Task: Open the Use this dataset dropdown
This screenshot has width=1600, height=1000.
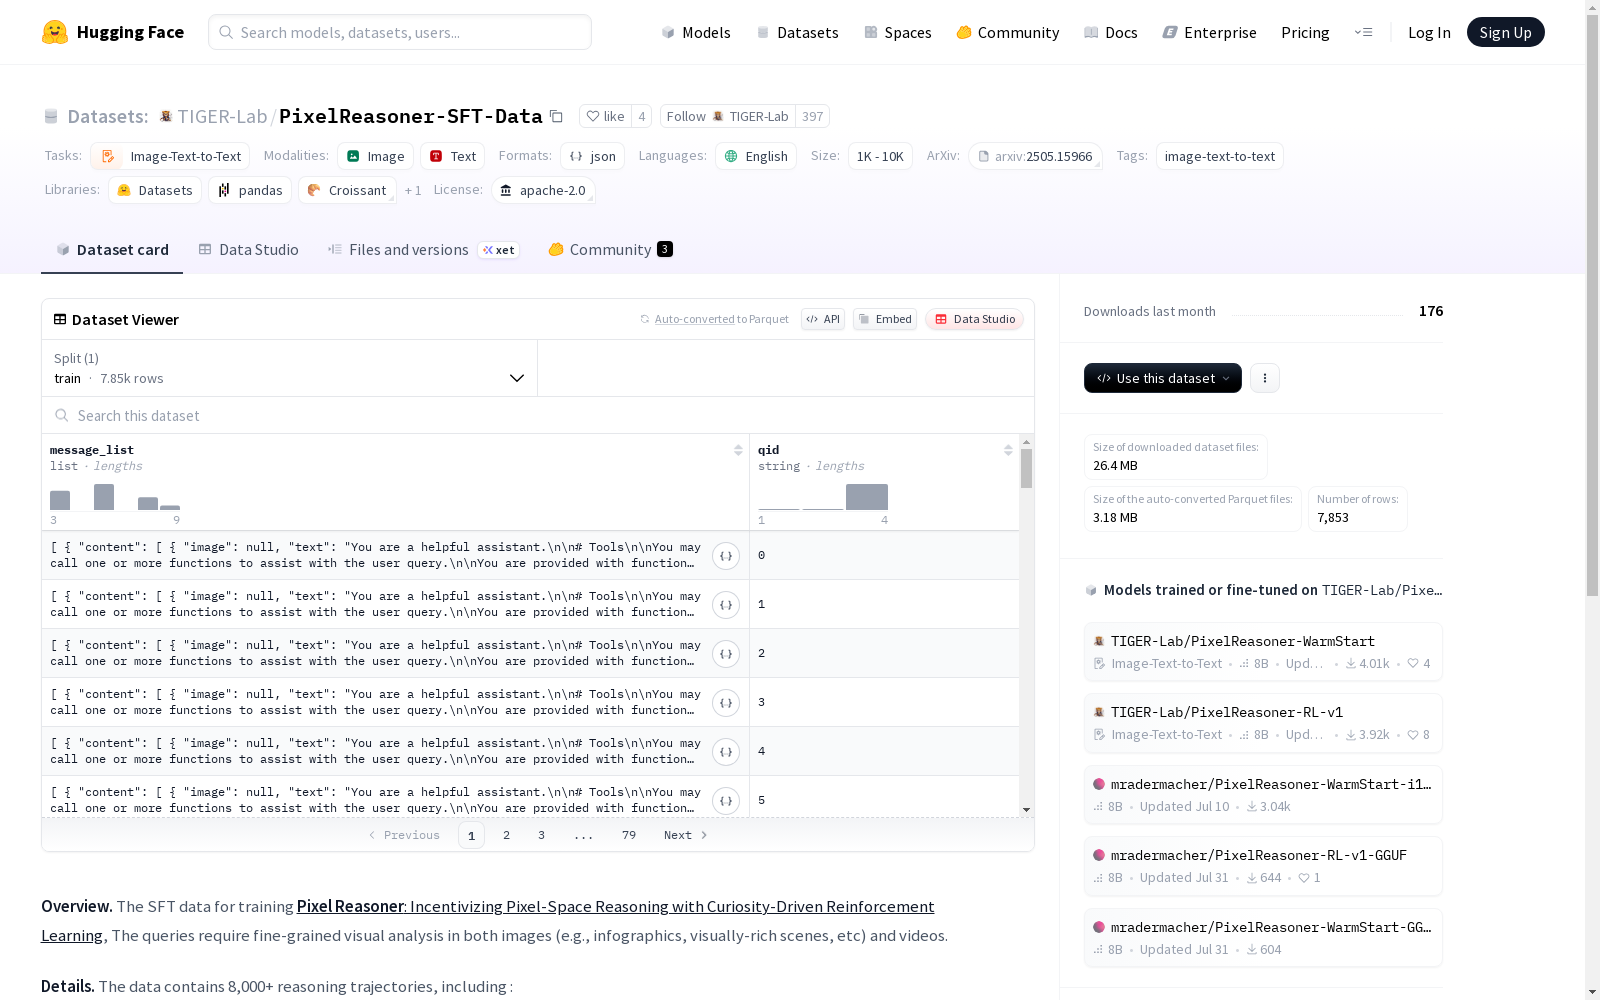Action: click(x=1163, y=378)
